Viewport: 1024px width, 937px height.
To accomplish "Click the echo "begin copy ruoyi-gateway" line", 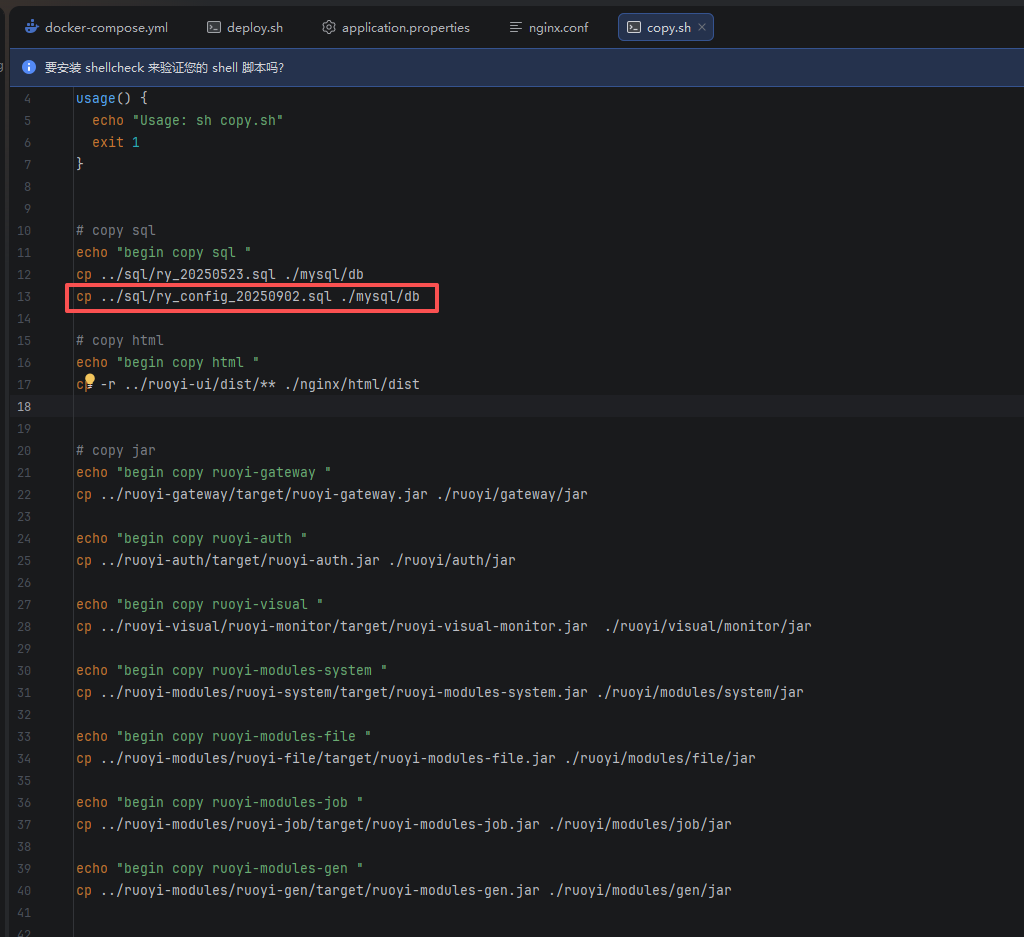I will click(203, 473).
